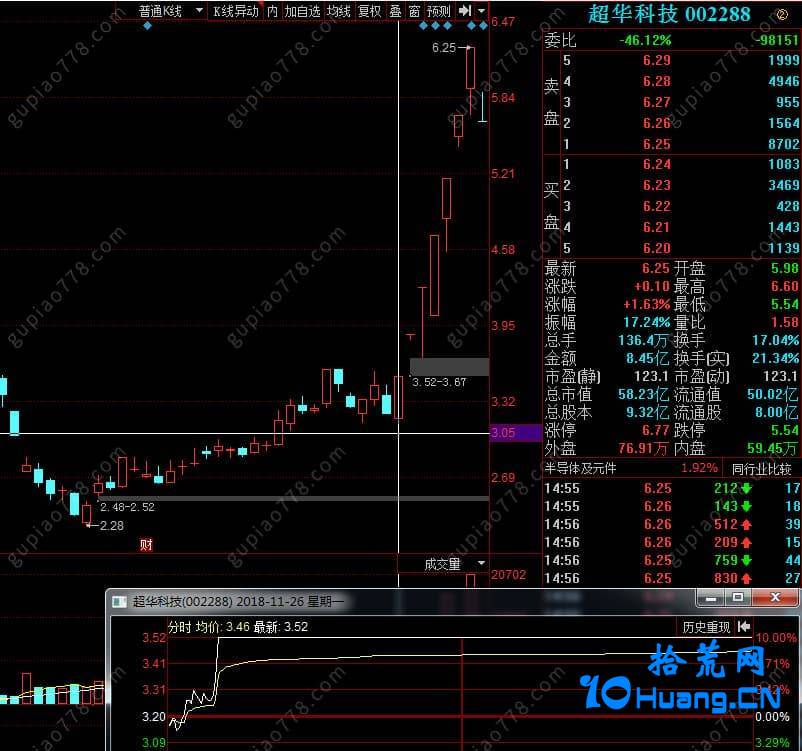Minimize the 超华科技 intraday popup window
This screenshot has height=751, width=802.
(x=711, y=598)
